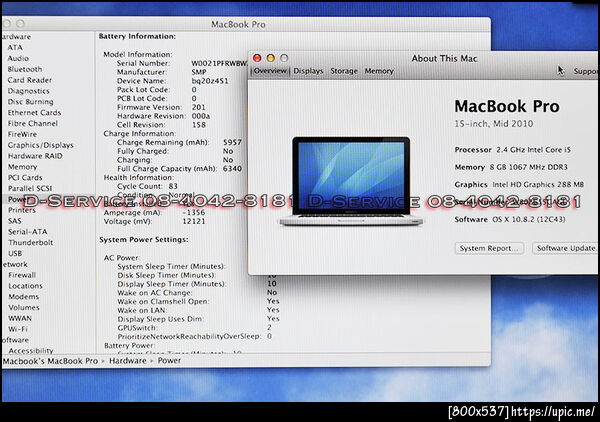The height and width of the screenshot is (422, 600).
Task: Select Diagnostics in the sidebar
Action: click(x=28, y=91)
